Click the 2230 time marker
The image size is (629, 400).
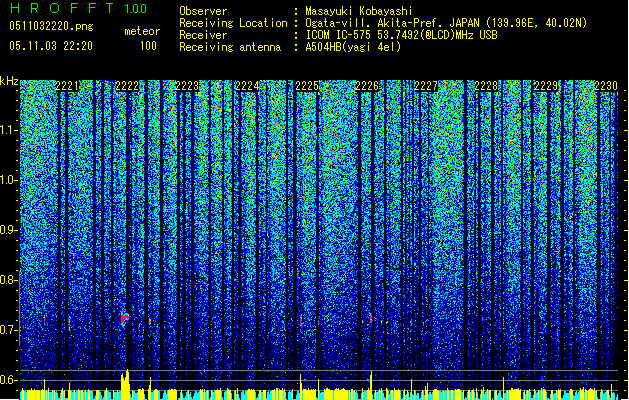click(606, 86)
